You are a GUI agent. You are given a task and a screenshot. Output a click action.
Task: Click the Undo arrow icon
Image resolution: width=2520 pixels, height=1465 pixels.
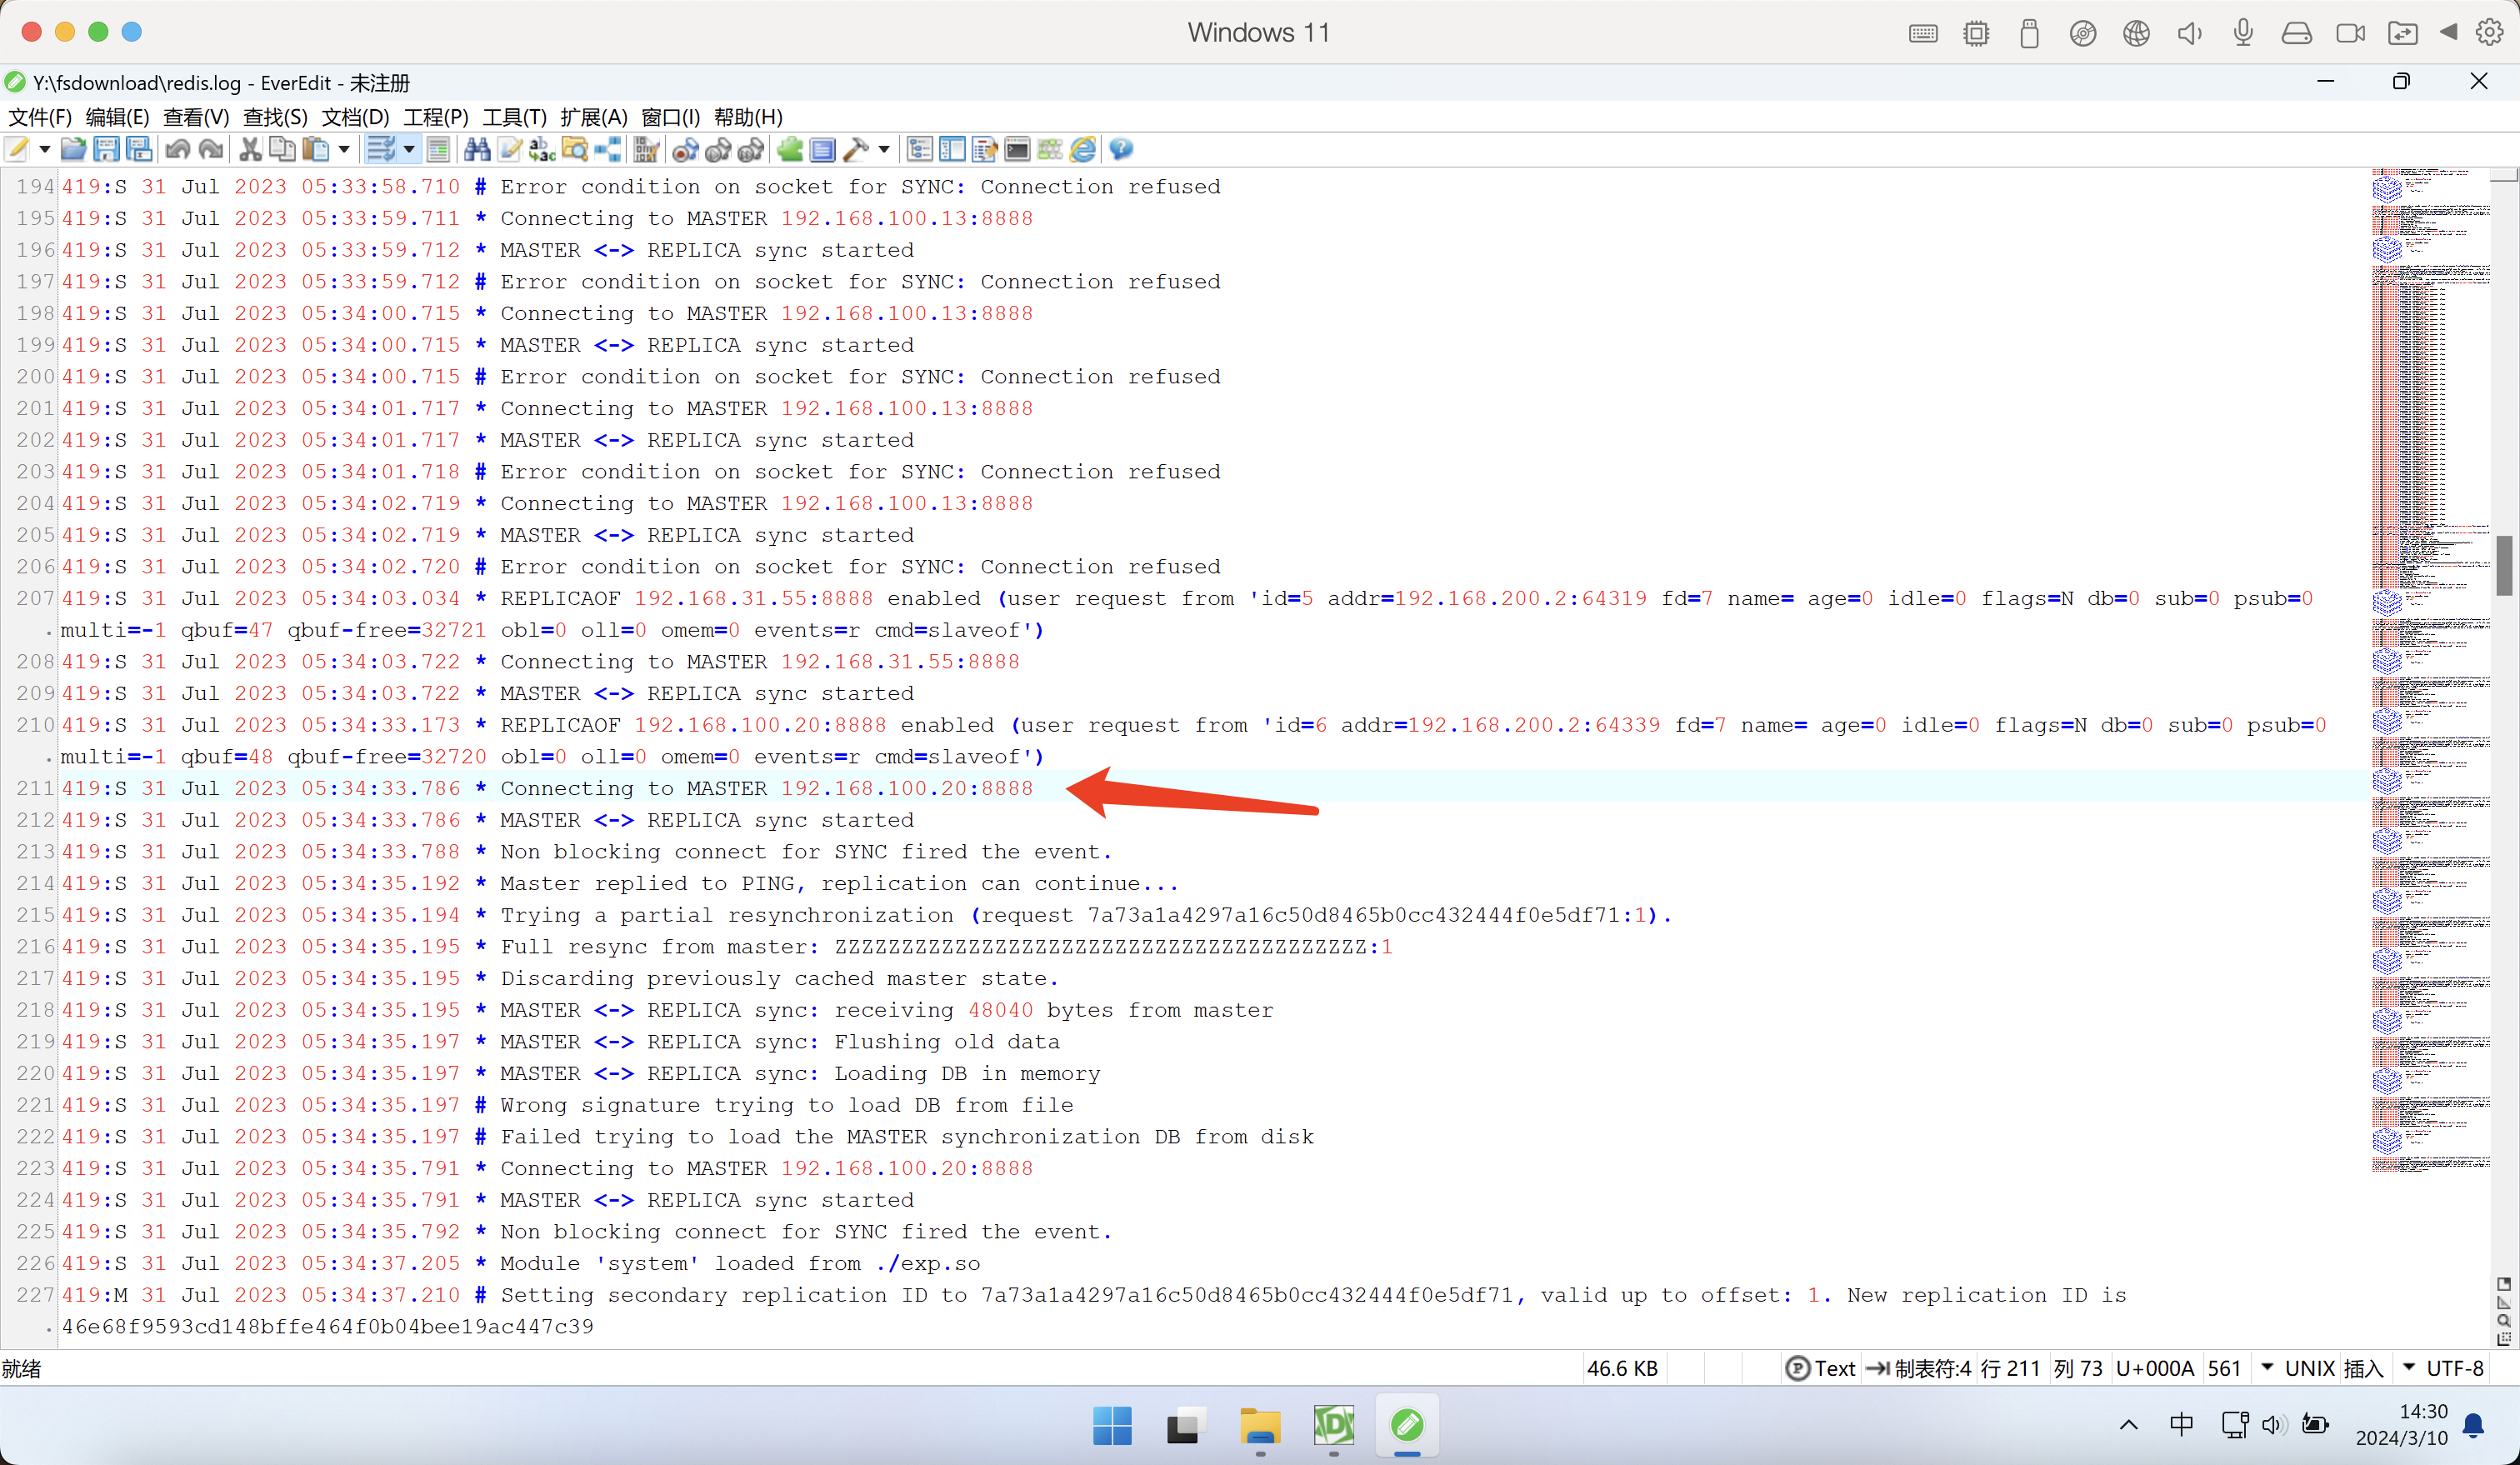178,150
